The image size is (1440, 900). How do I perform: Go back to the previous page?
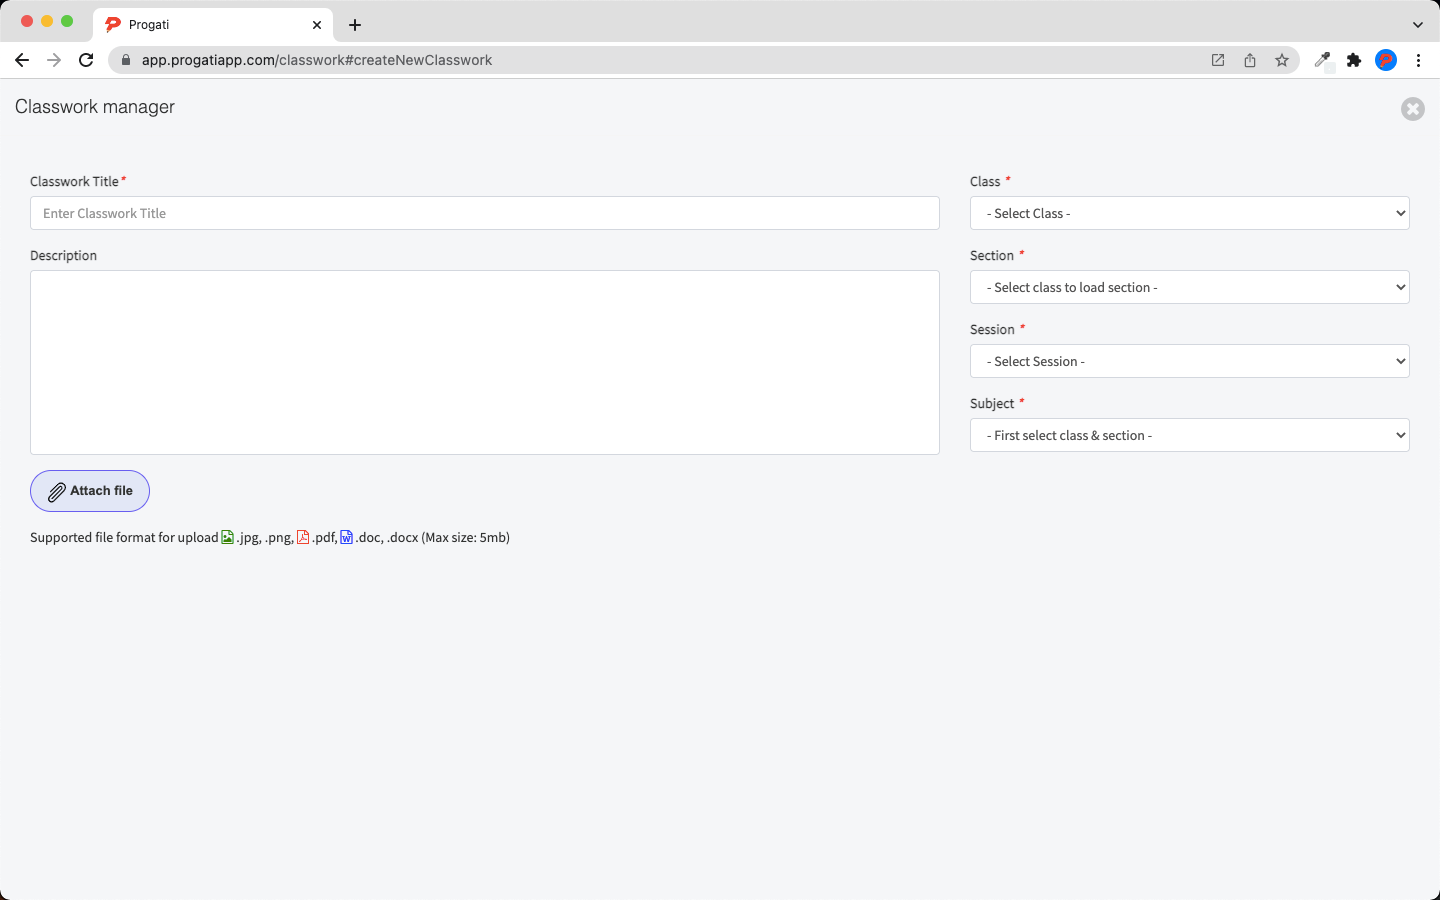[22, 60]
